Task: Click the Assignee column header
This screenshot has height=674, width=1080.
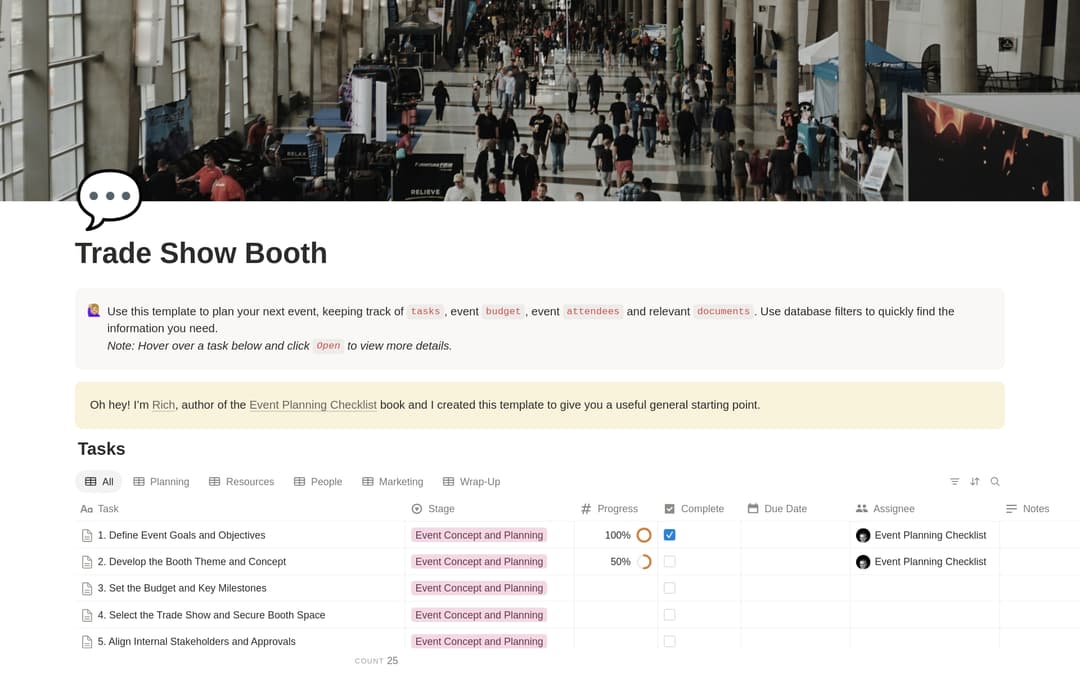Action: click(x=885, y=509)
